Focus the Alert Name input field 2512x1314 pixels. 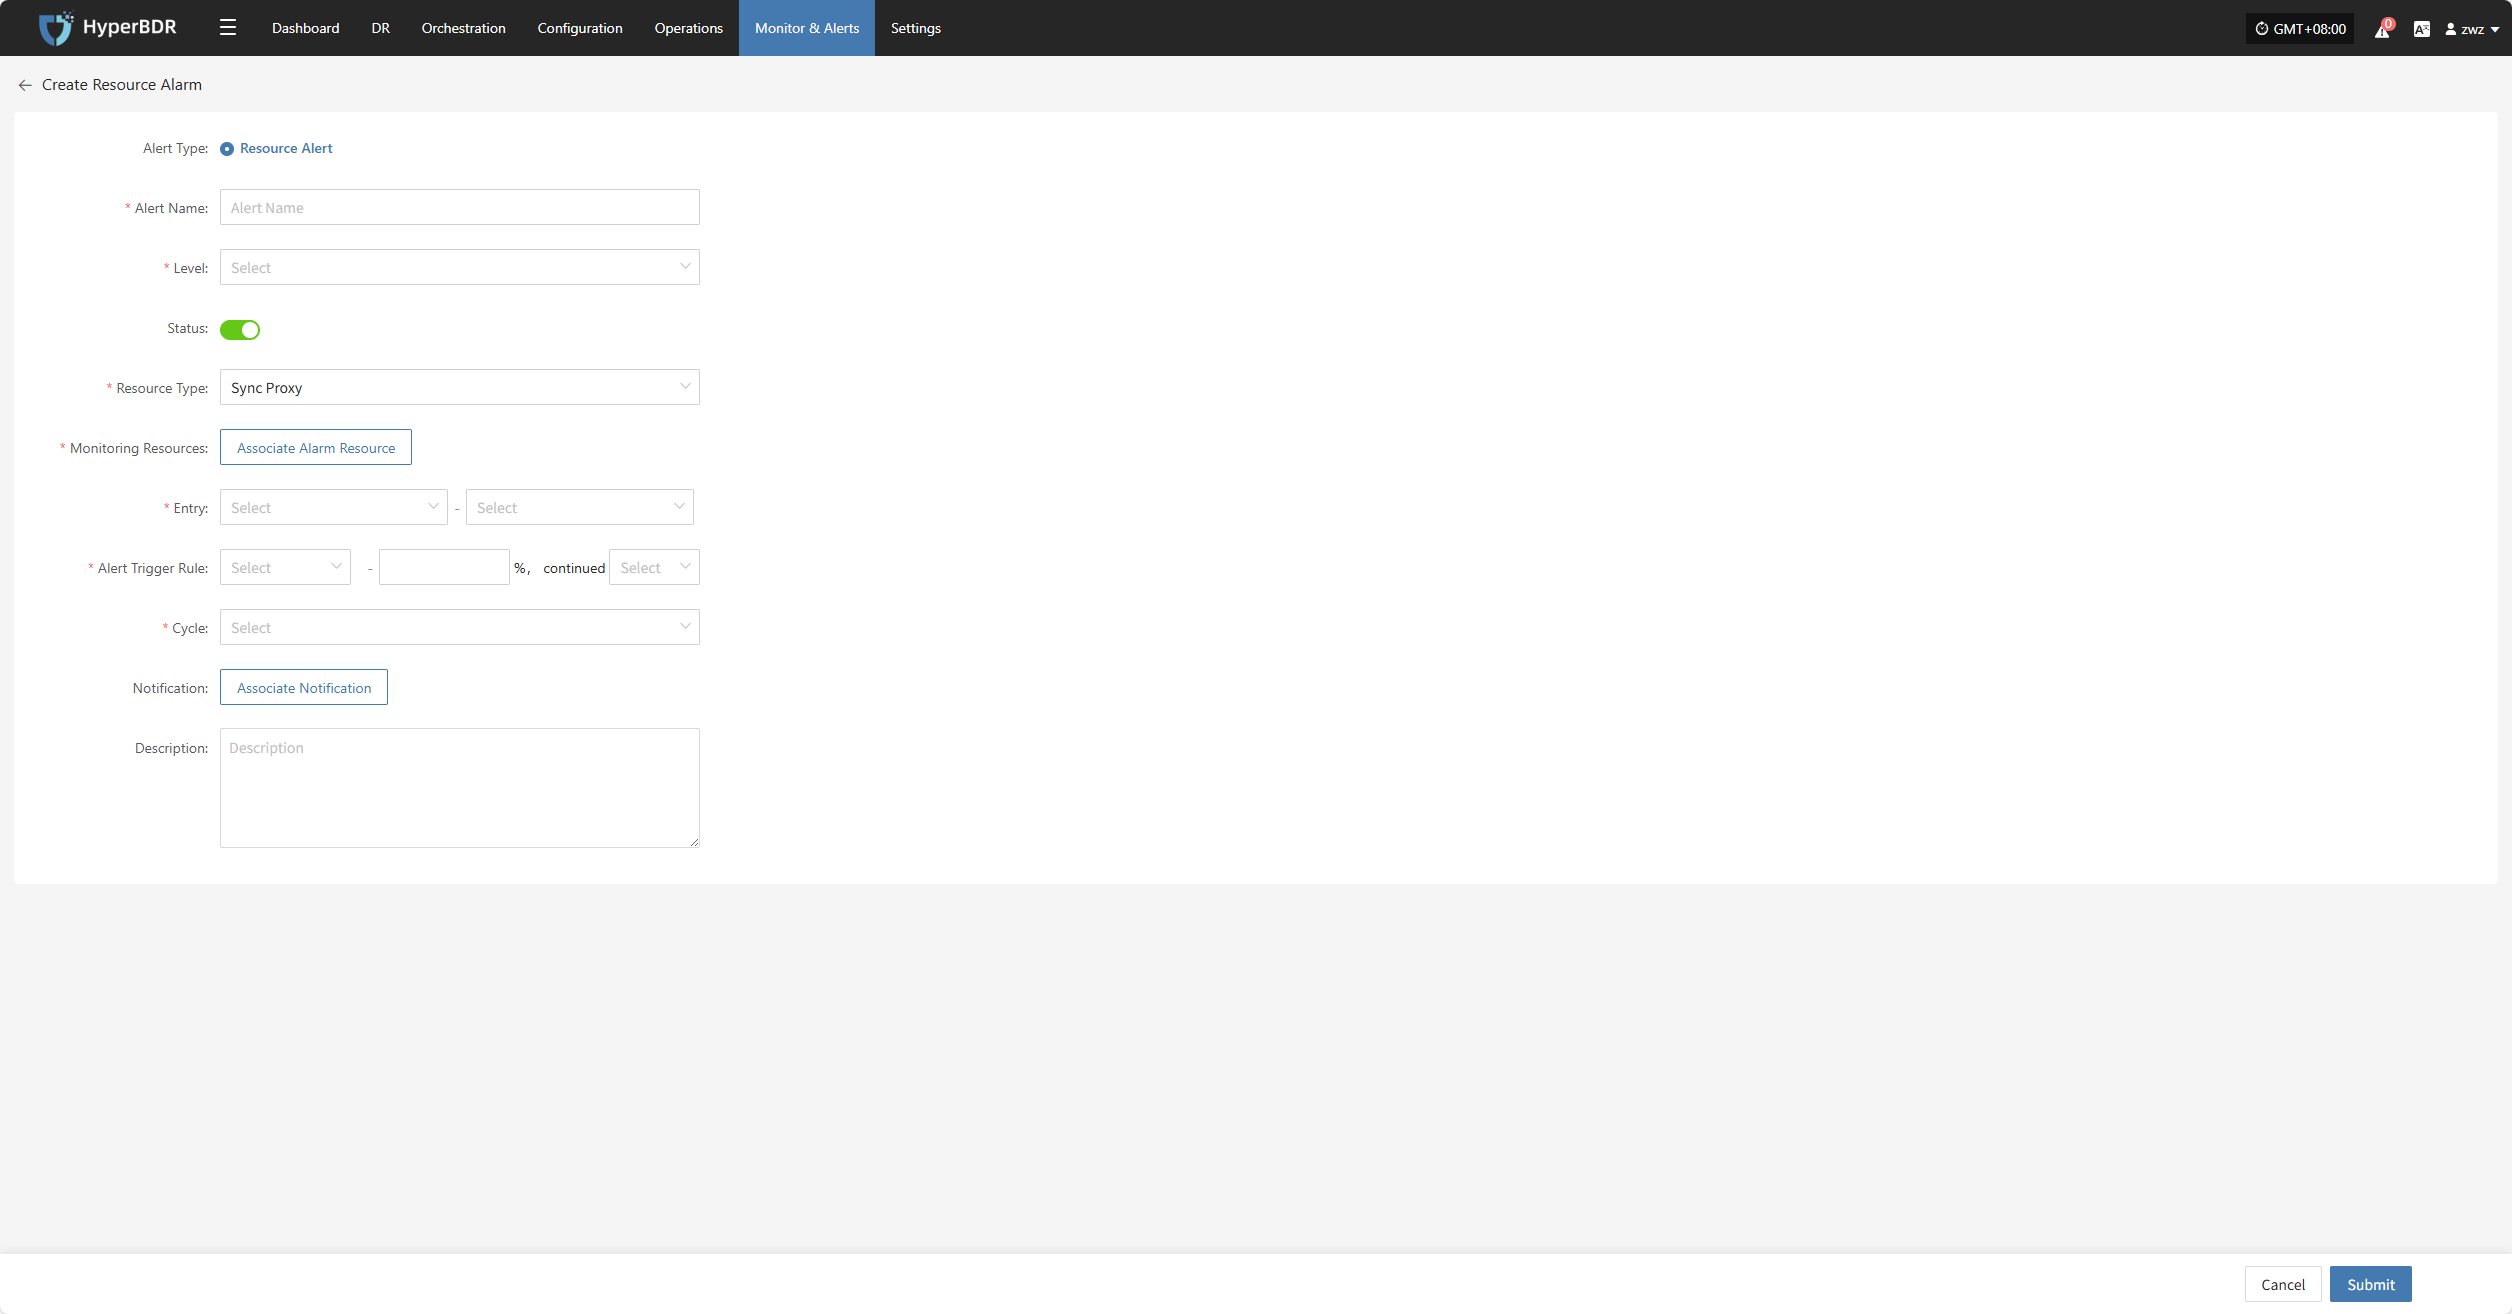(x=460, y=207)
